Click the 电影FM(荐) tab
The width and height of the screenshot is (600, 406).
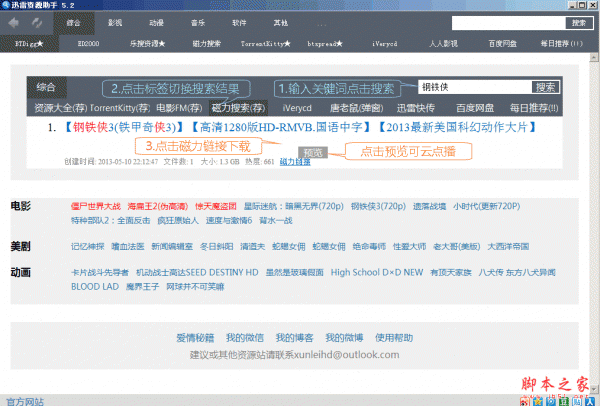tap(179, 108)
